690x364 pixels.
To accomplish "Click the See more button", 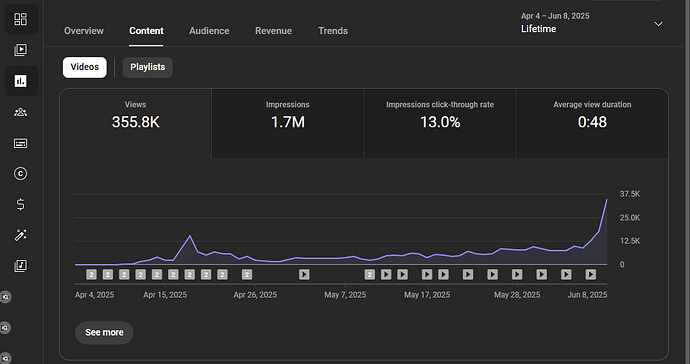I will (104, 332).
